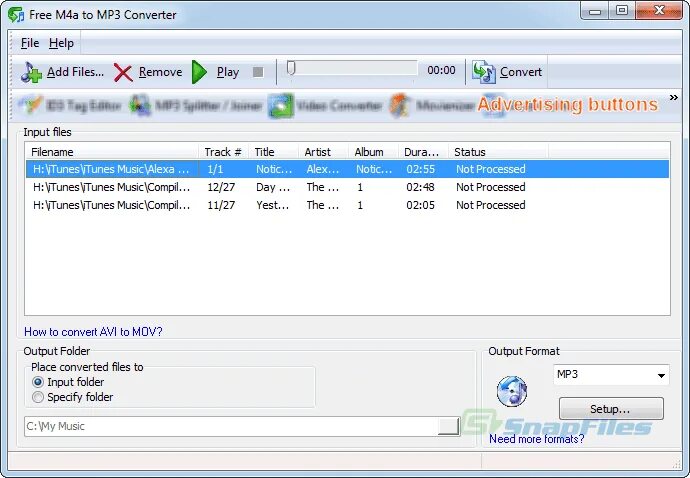Image resolution: width=690 pixels, height=478 pixels.
Task: Minimize the converter window
Action: point(595,11)
